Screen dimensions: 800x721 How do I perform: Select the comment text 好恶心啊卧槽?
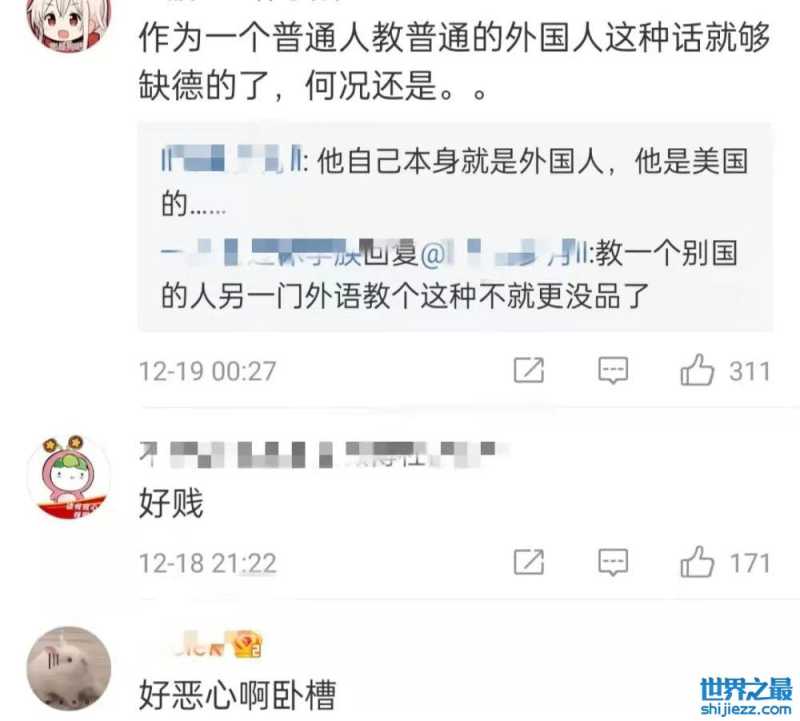pos(237,694)
